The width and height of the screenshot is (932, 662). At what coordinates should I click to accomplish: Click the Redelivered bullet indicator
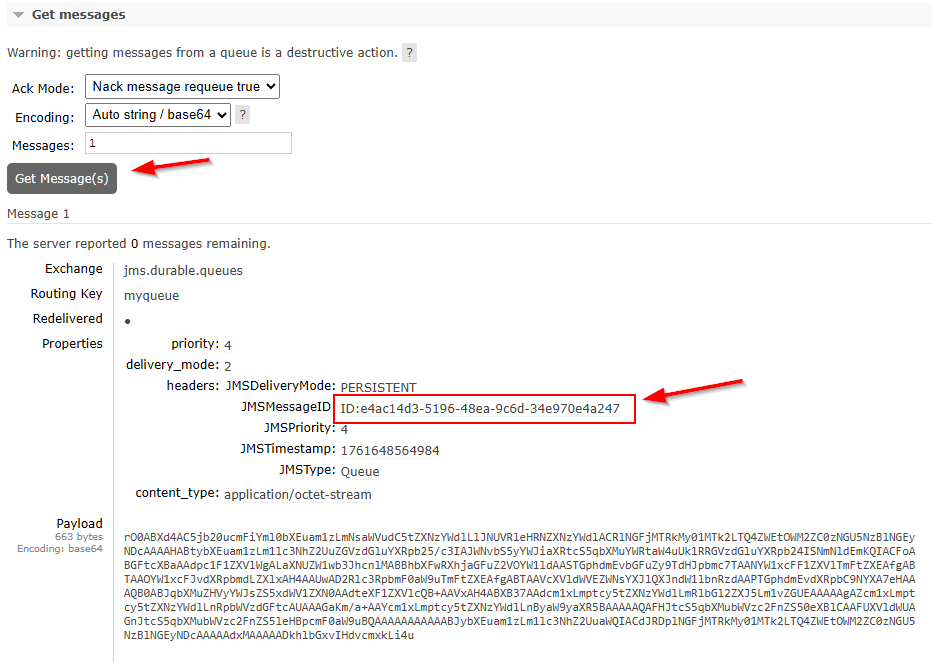click(125, 319)
